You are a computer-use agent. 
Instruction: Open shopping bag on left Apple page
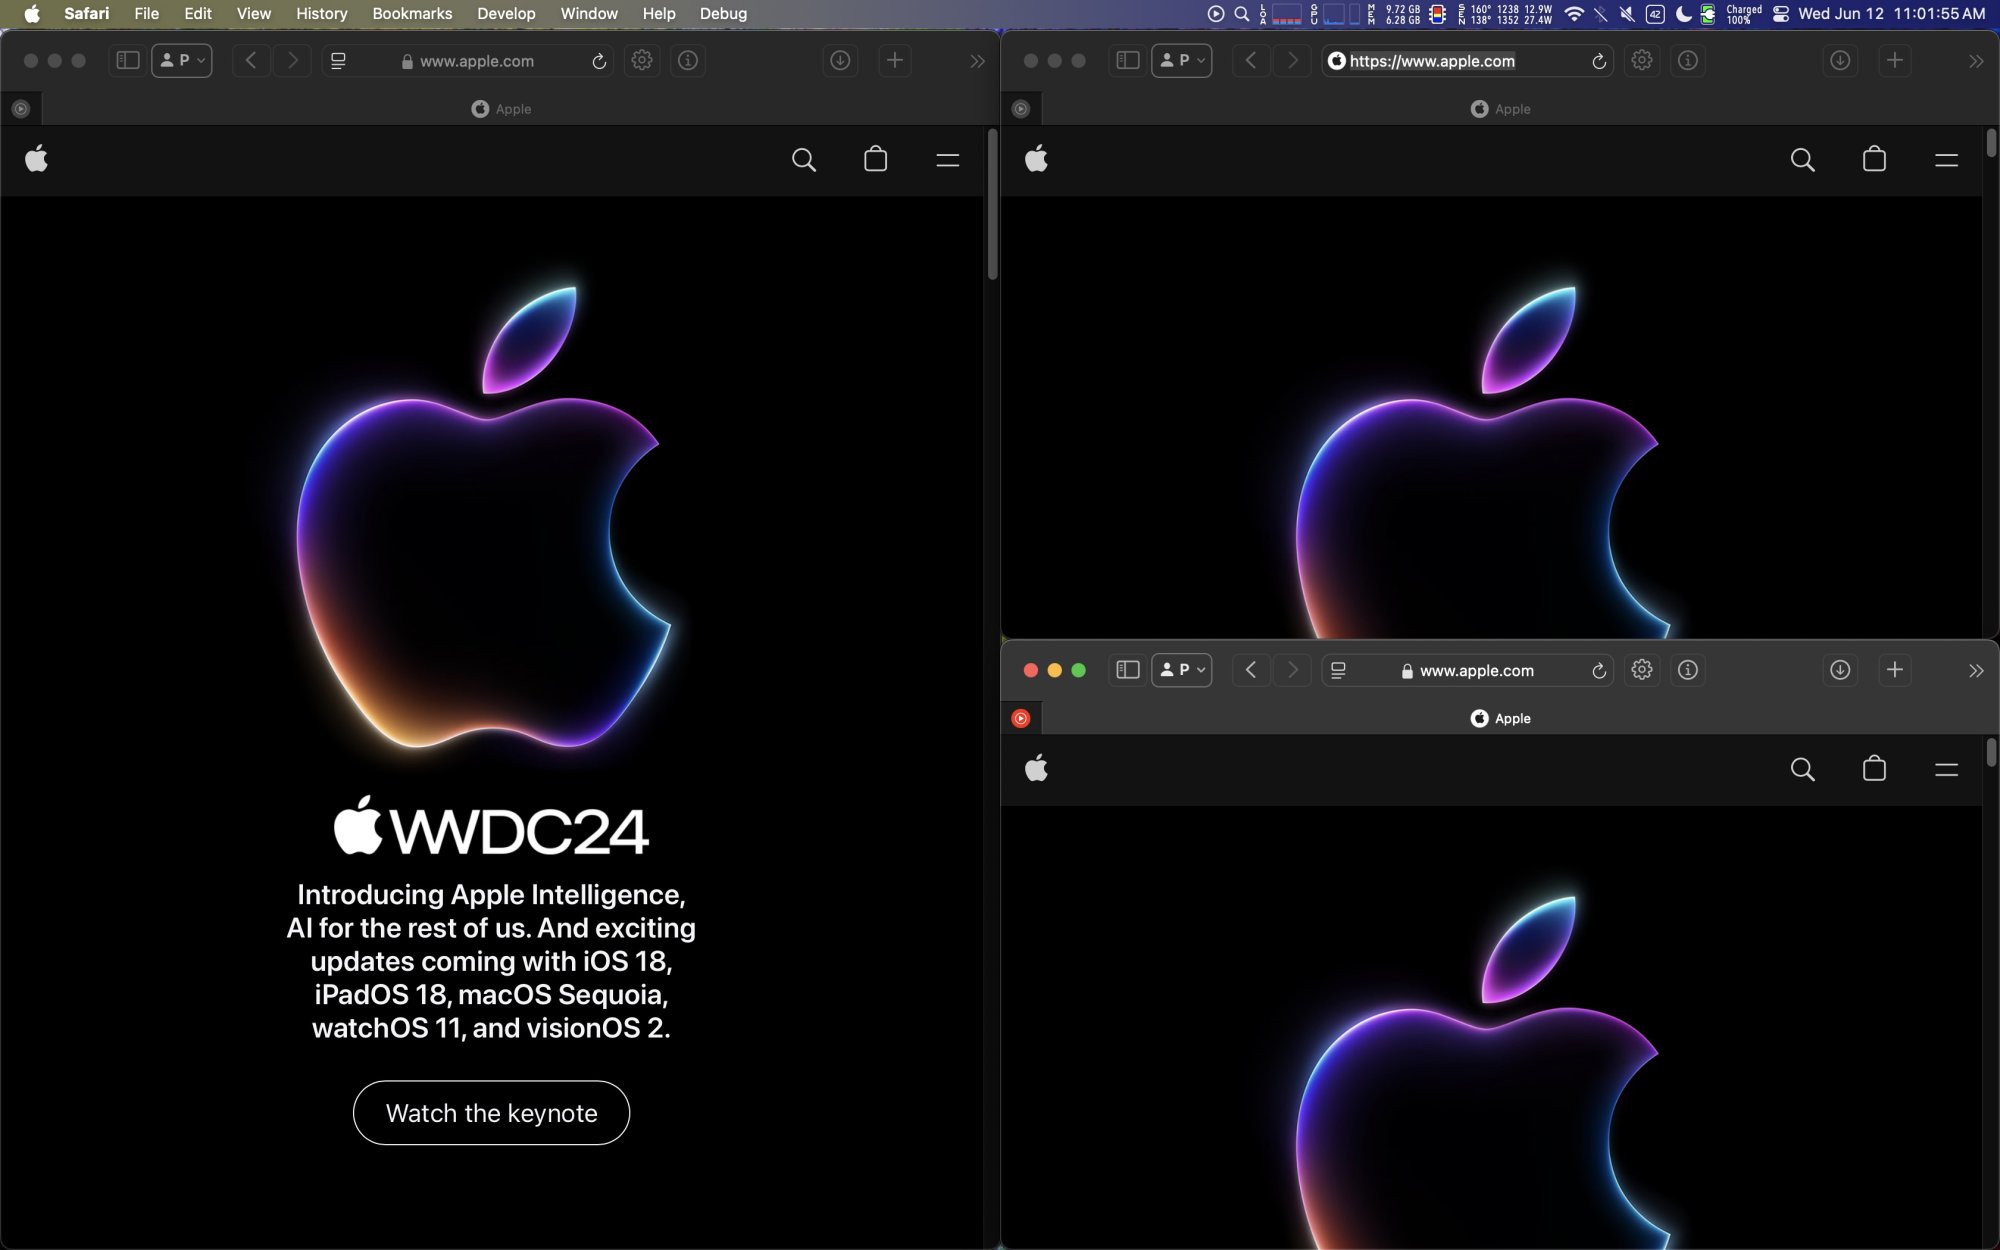(875, 160)
